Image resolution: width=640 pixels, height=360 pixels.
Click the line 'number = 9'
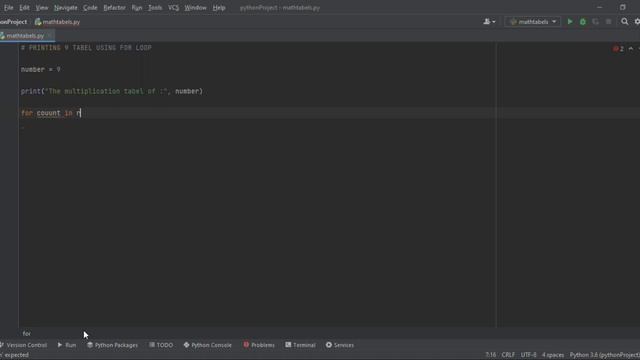(x=40, y=69)
